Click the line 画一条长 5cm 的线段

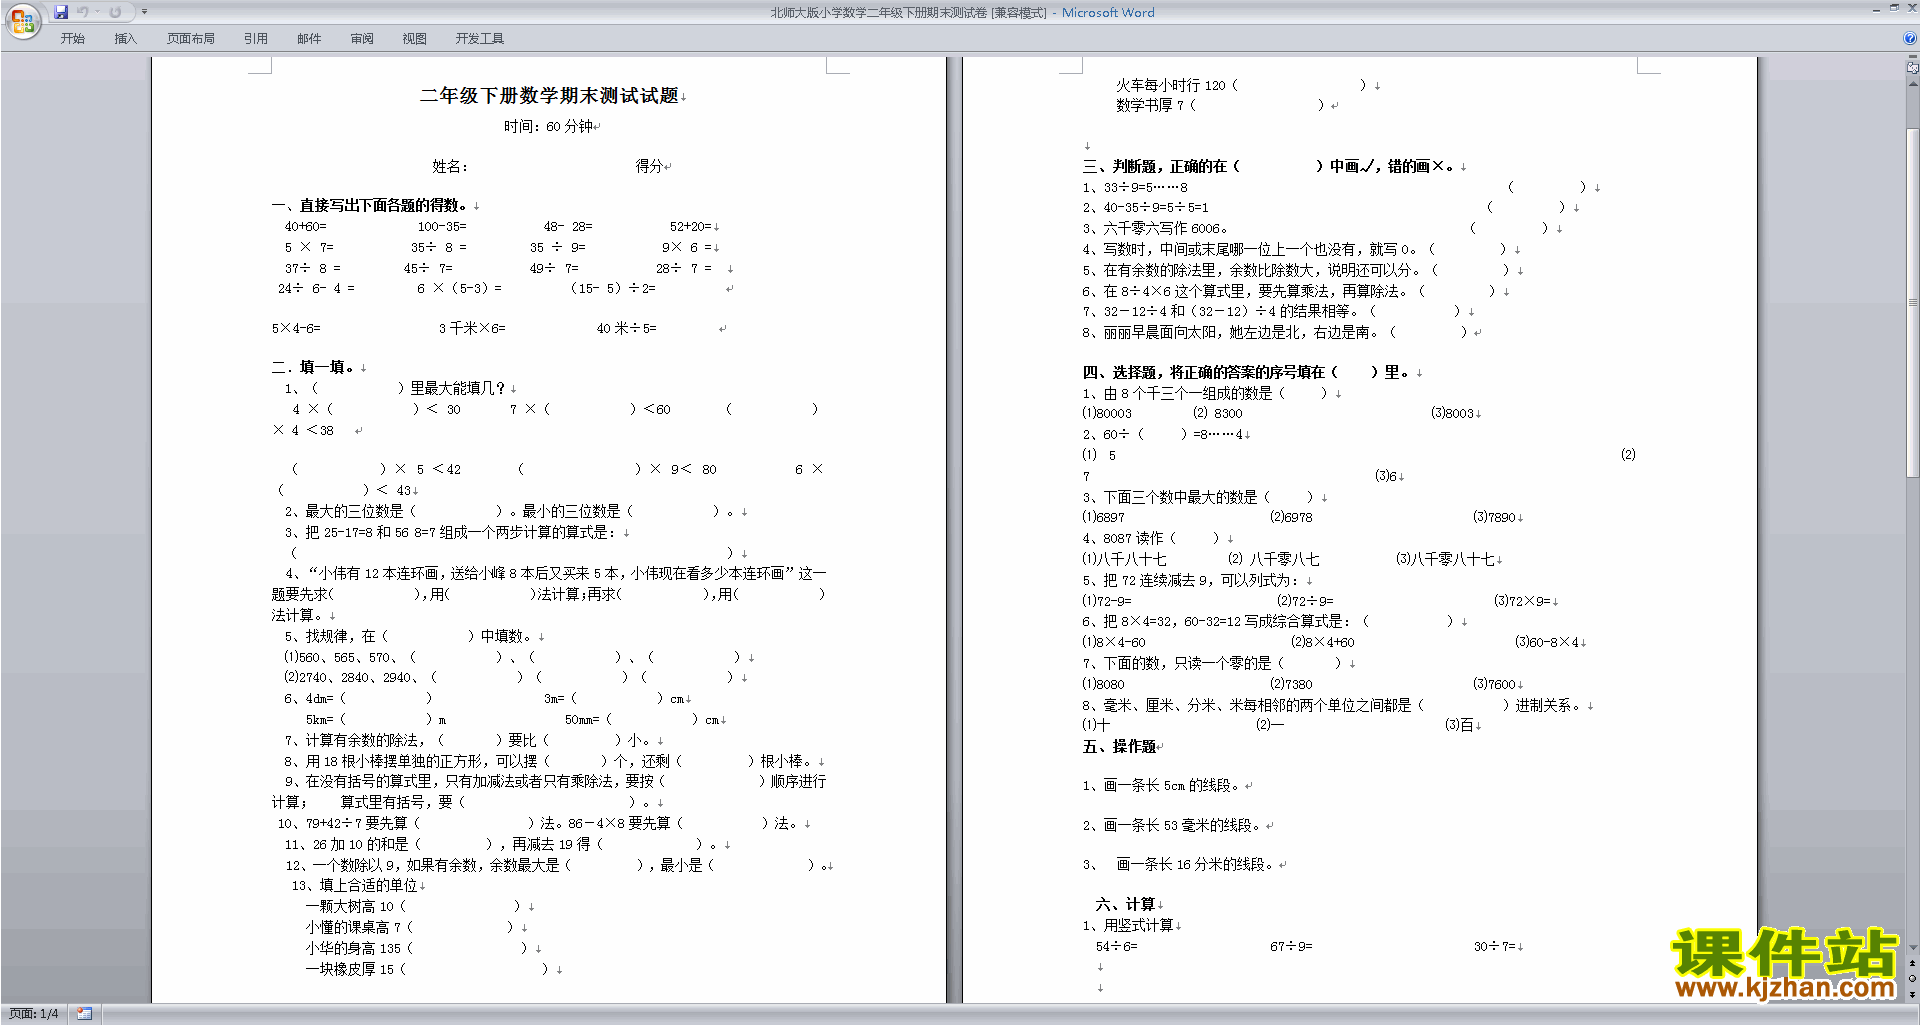point(1162,785)
